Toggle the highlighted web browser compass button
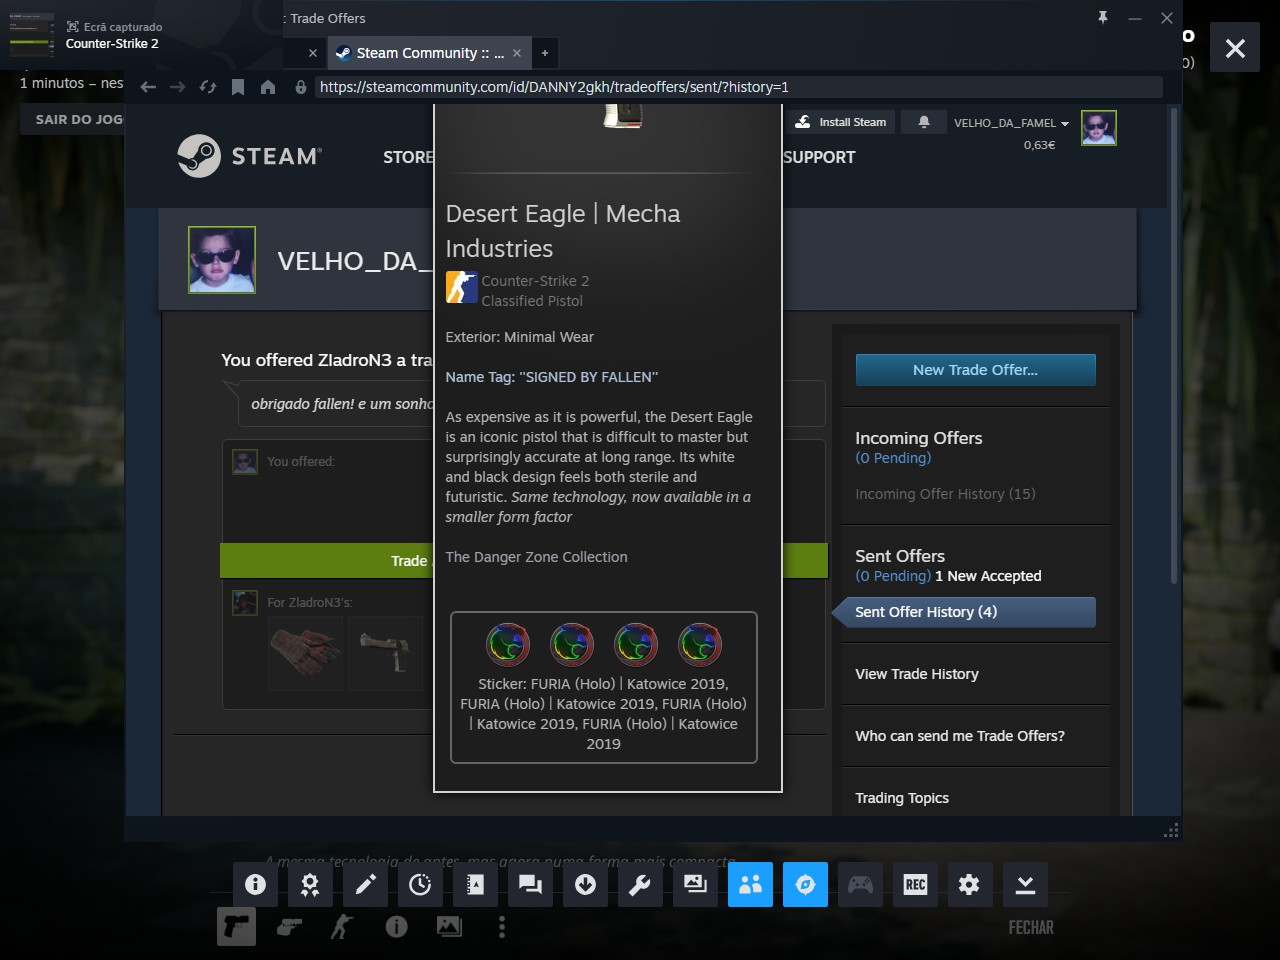 coord(805,884)
